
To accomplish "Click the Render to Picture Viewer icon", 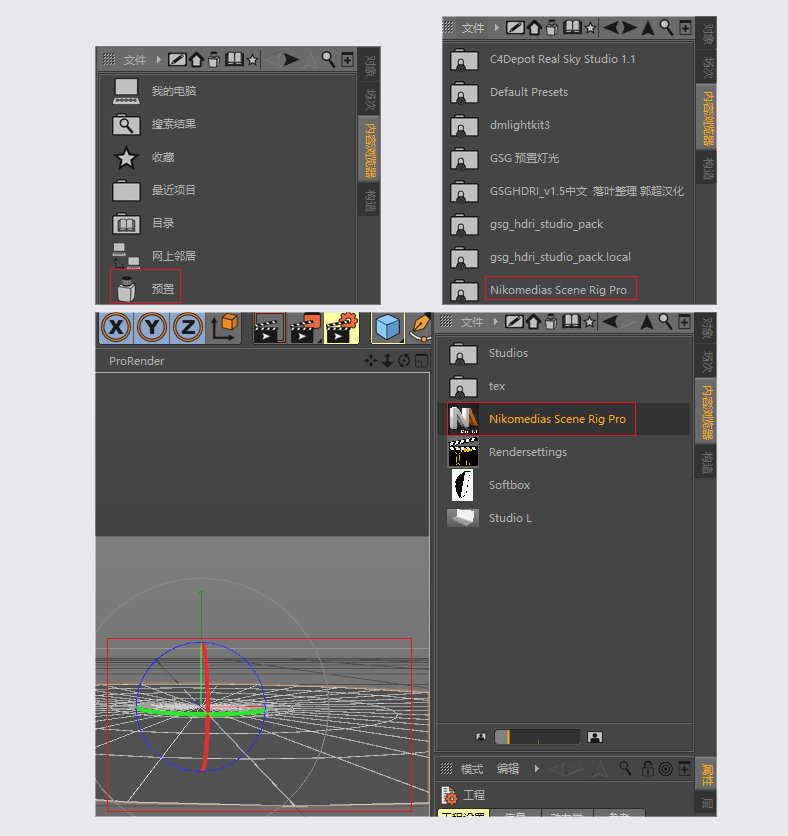I will click(x=305, y=328).
